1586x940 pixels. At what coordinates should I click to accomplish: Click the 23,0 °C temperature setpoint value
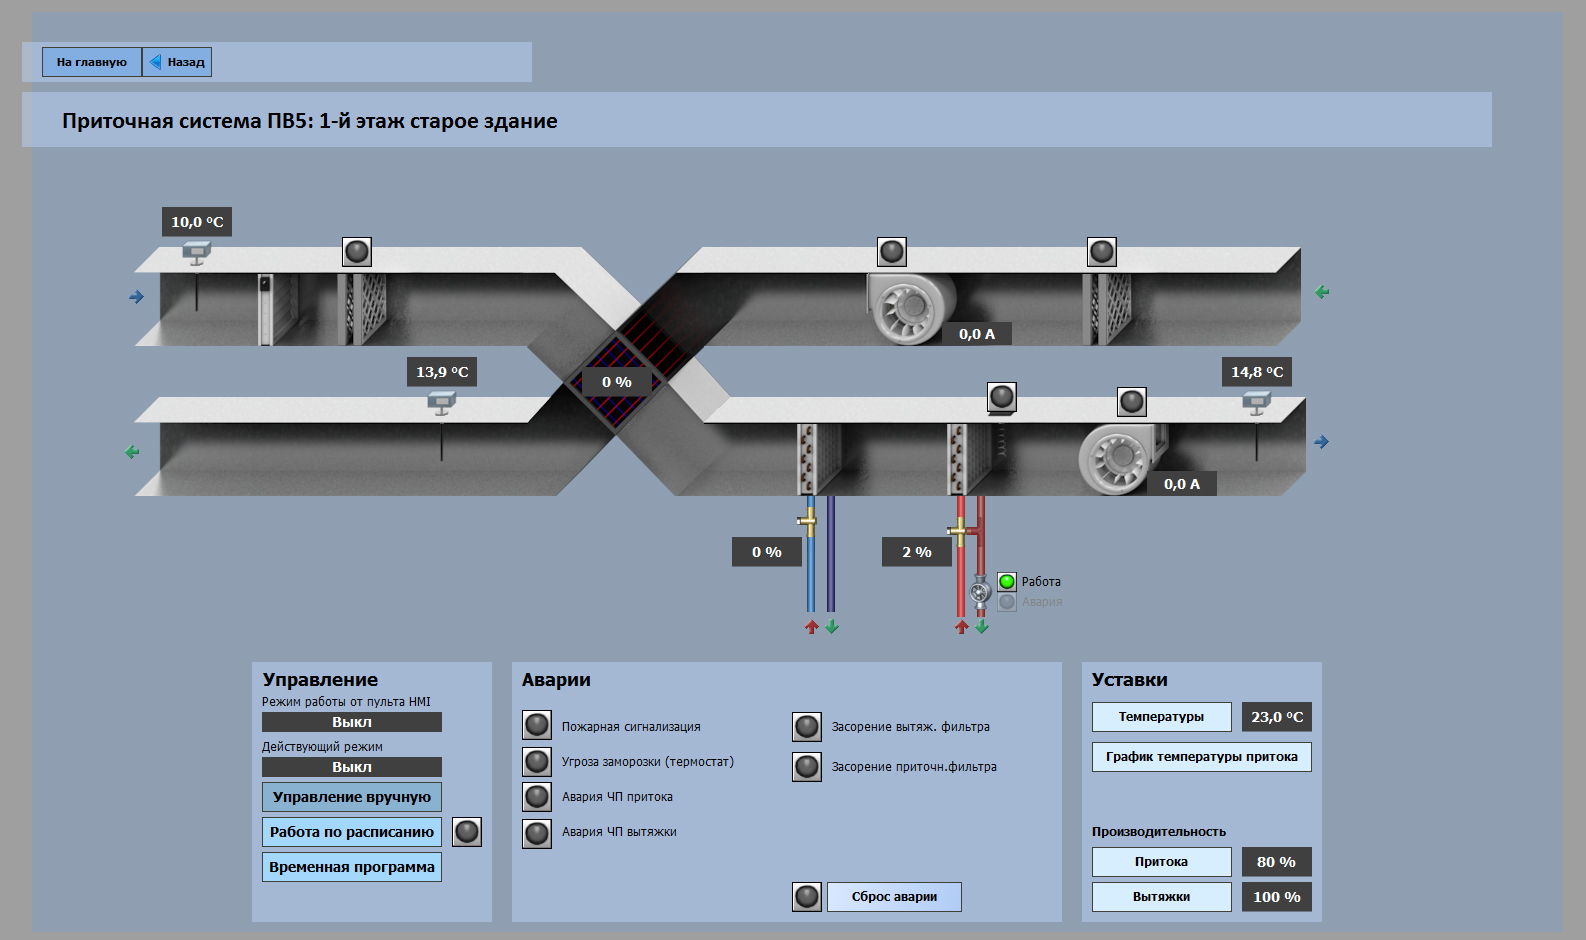coord(1276,717)
